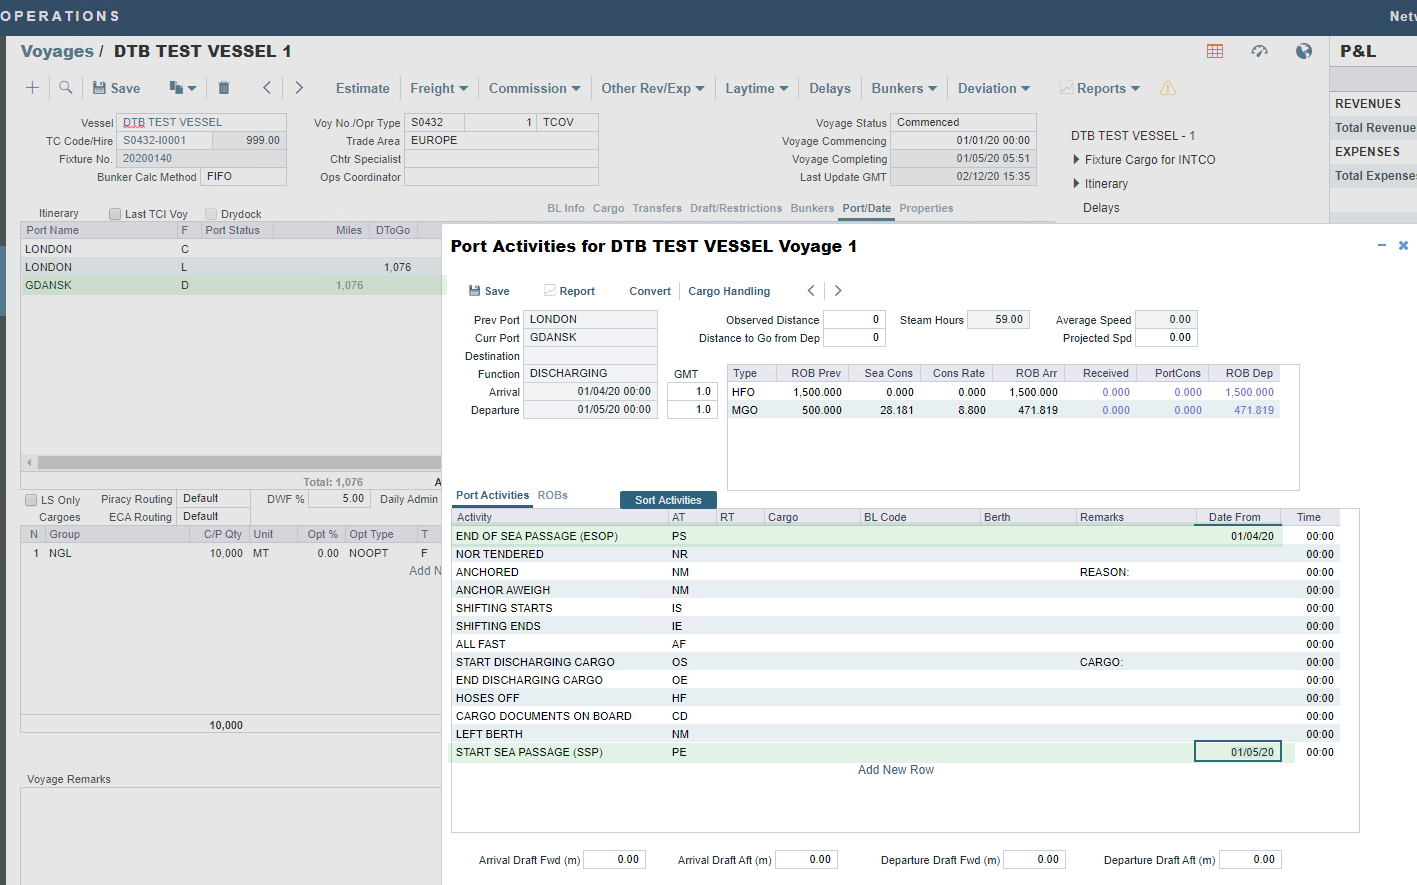Check the LS Only checkbox
Screen dimensions: 1417x885
31,500
